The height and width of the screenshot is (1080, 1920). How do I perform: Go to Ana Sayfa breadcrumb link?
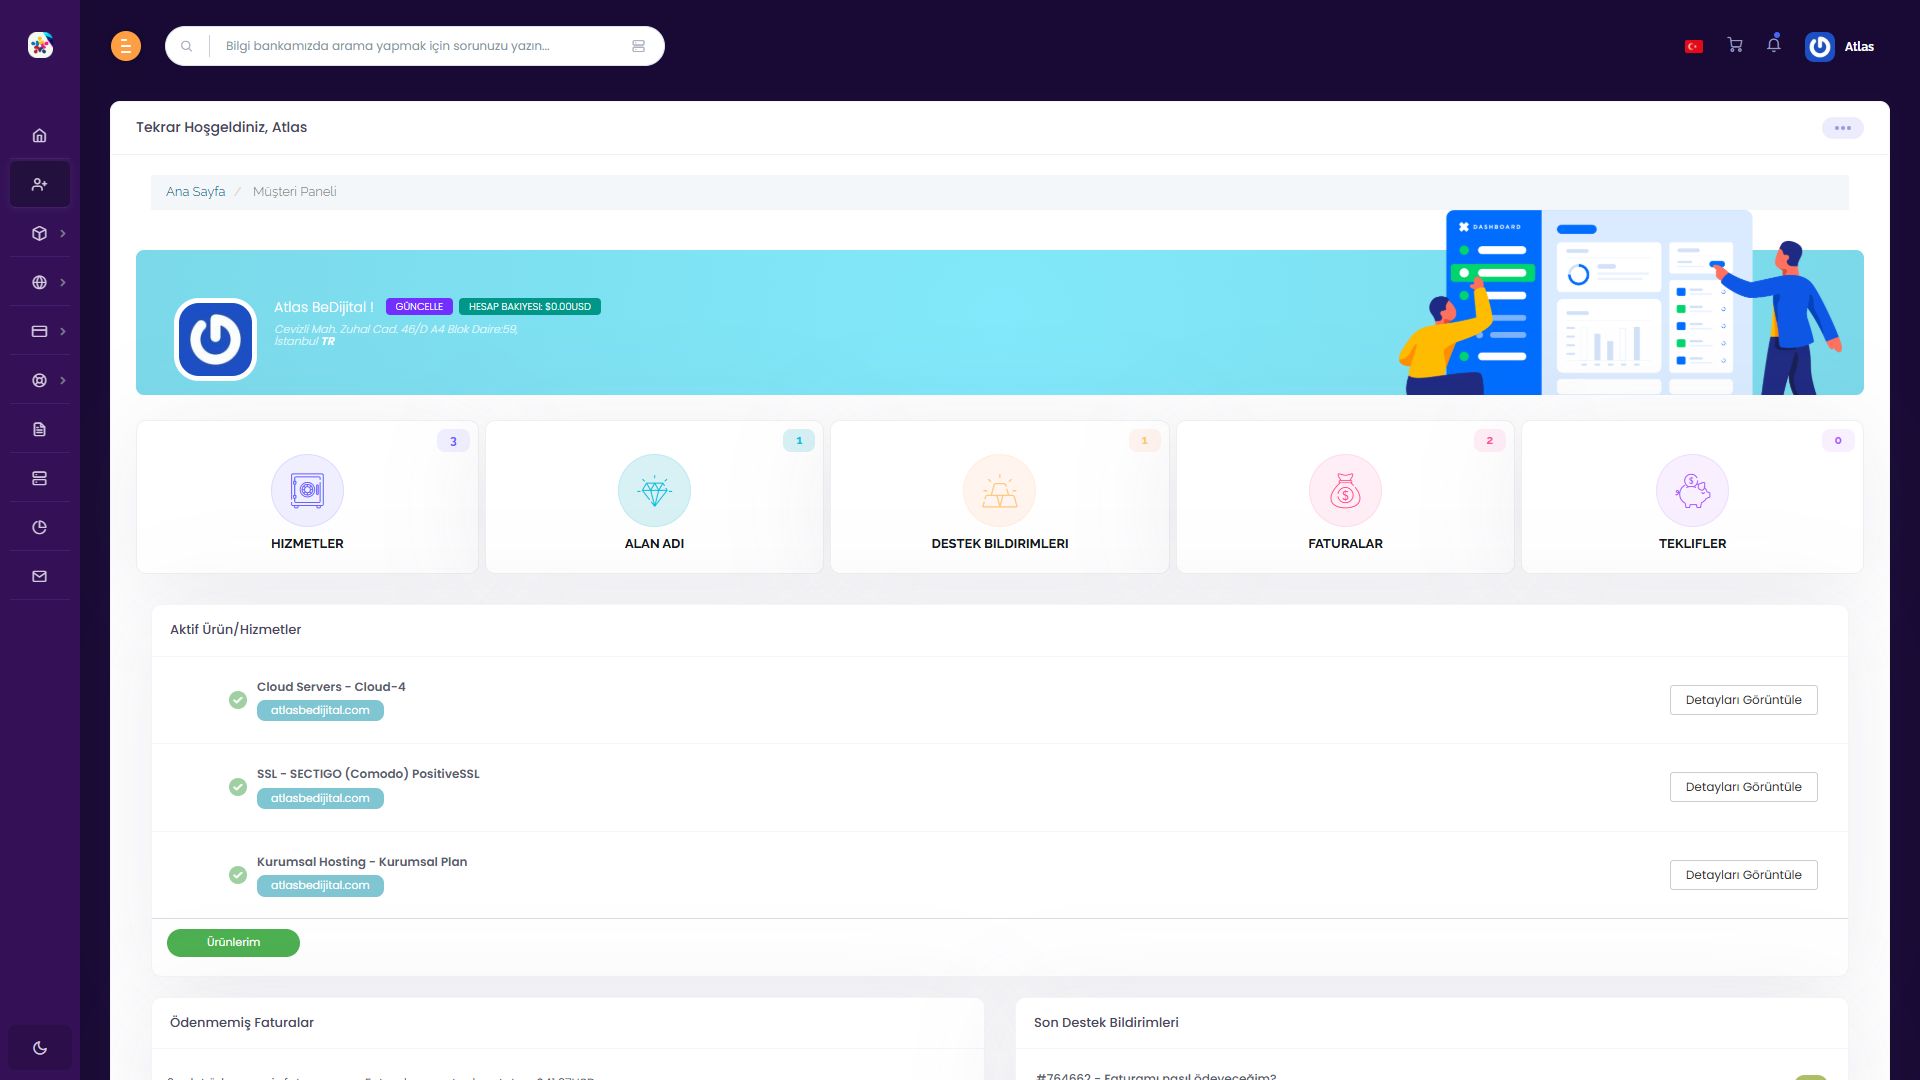click(195, 191)
